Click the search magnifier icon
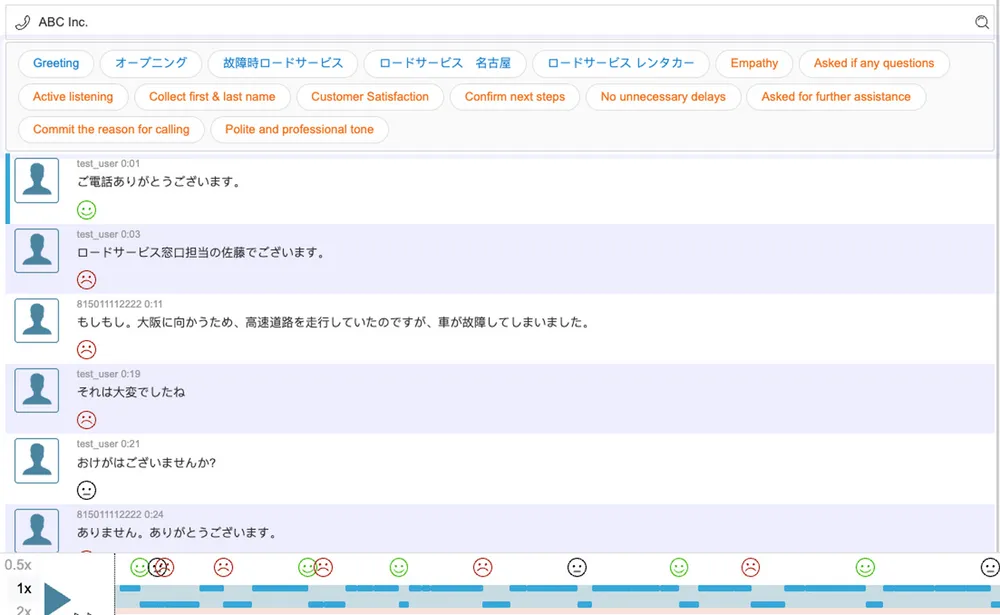The image size is (1000, 615). [981, 22]
